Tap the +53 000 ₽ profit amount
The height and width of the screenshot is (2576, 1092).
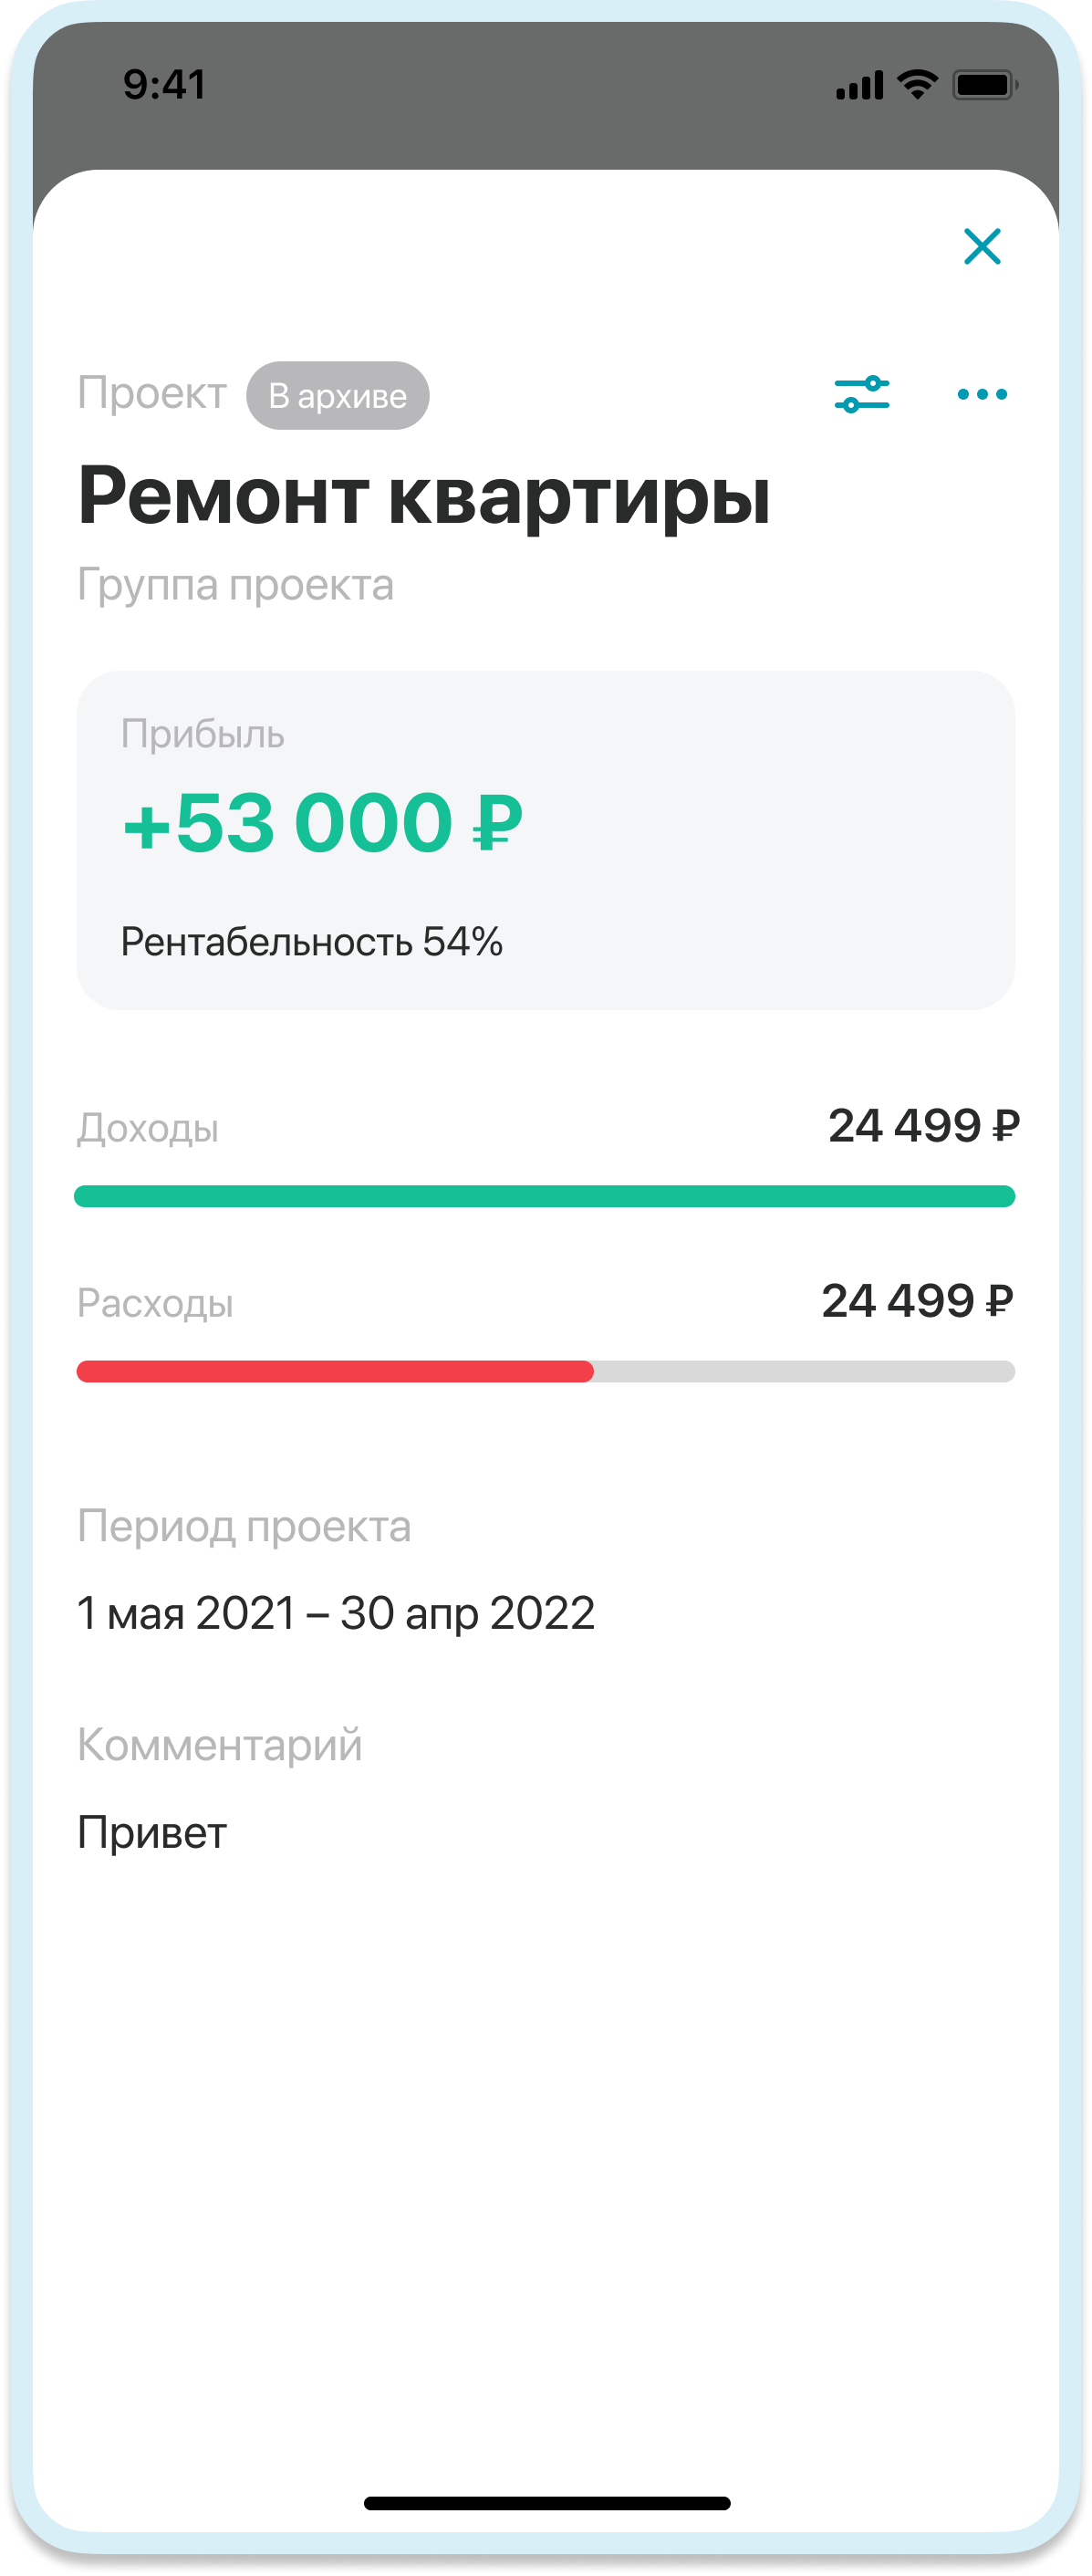[322, 823]
